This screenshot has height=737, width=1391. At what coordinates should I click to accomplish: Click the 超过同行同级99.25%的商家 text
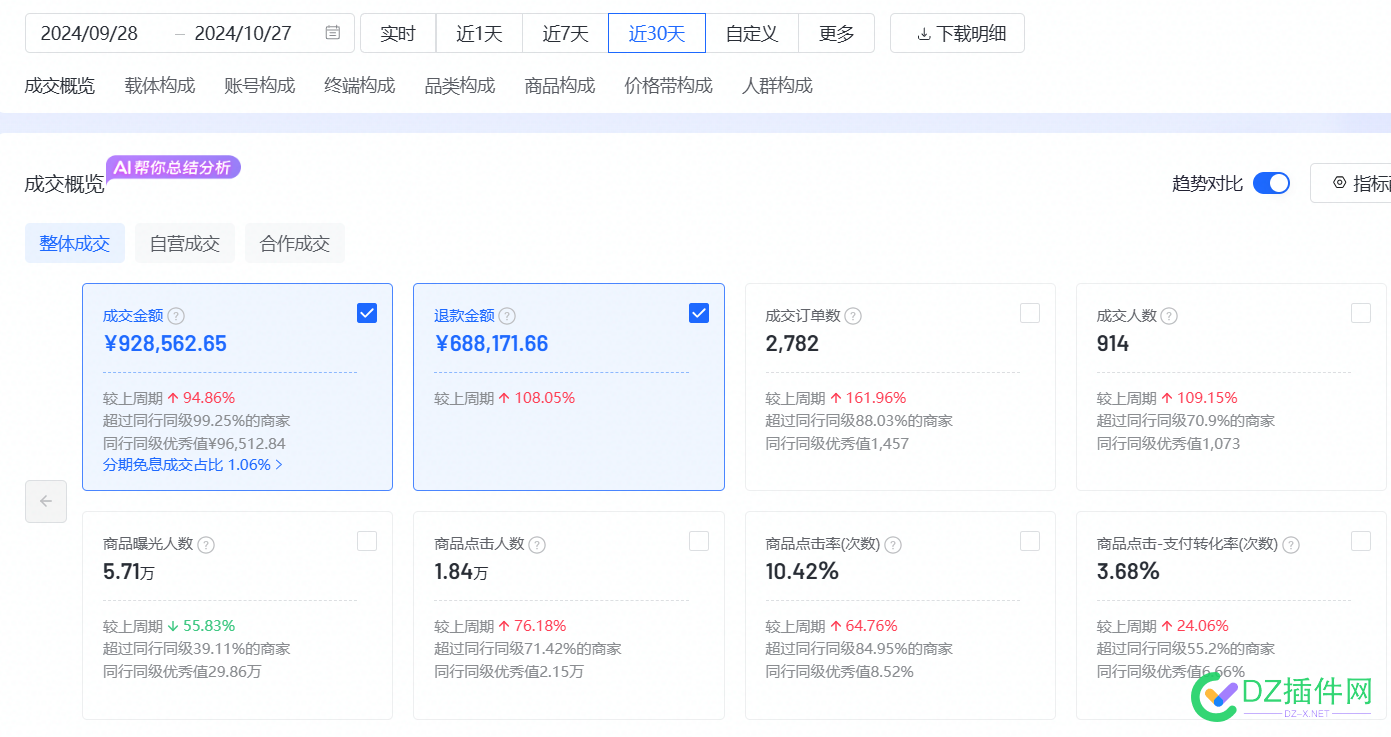point(197,421)
